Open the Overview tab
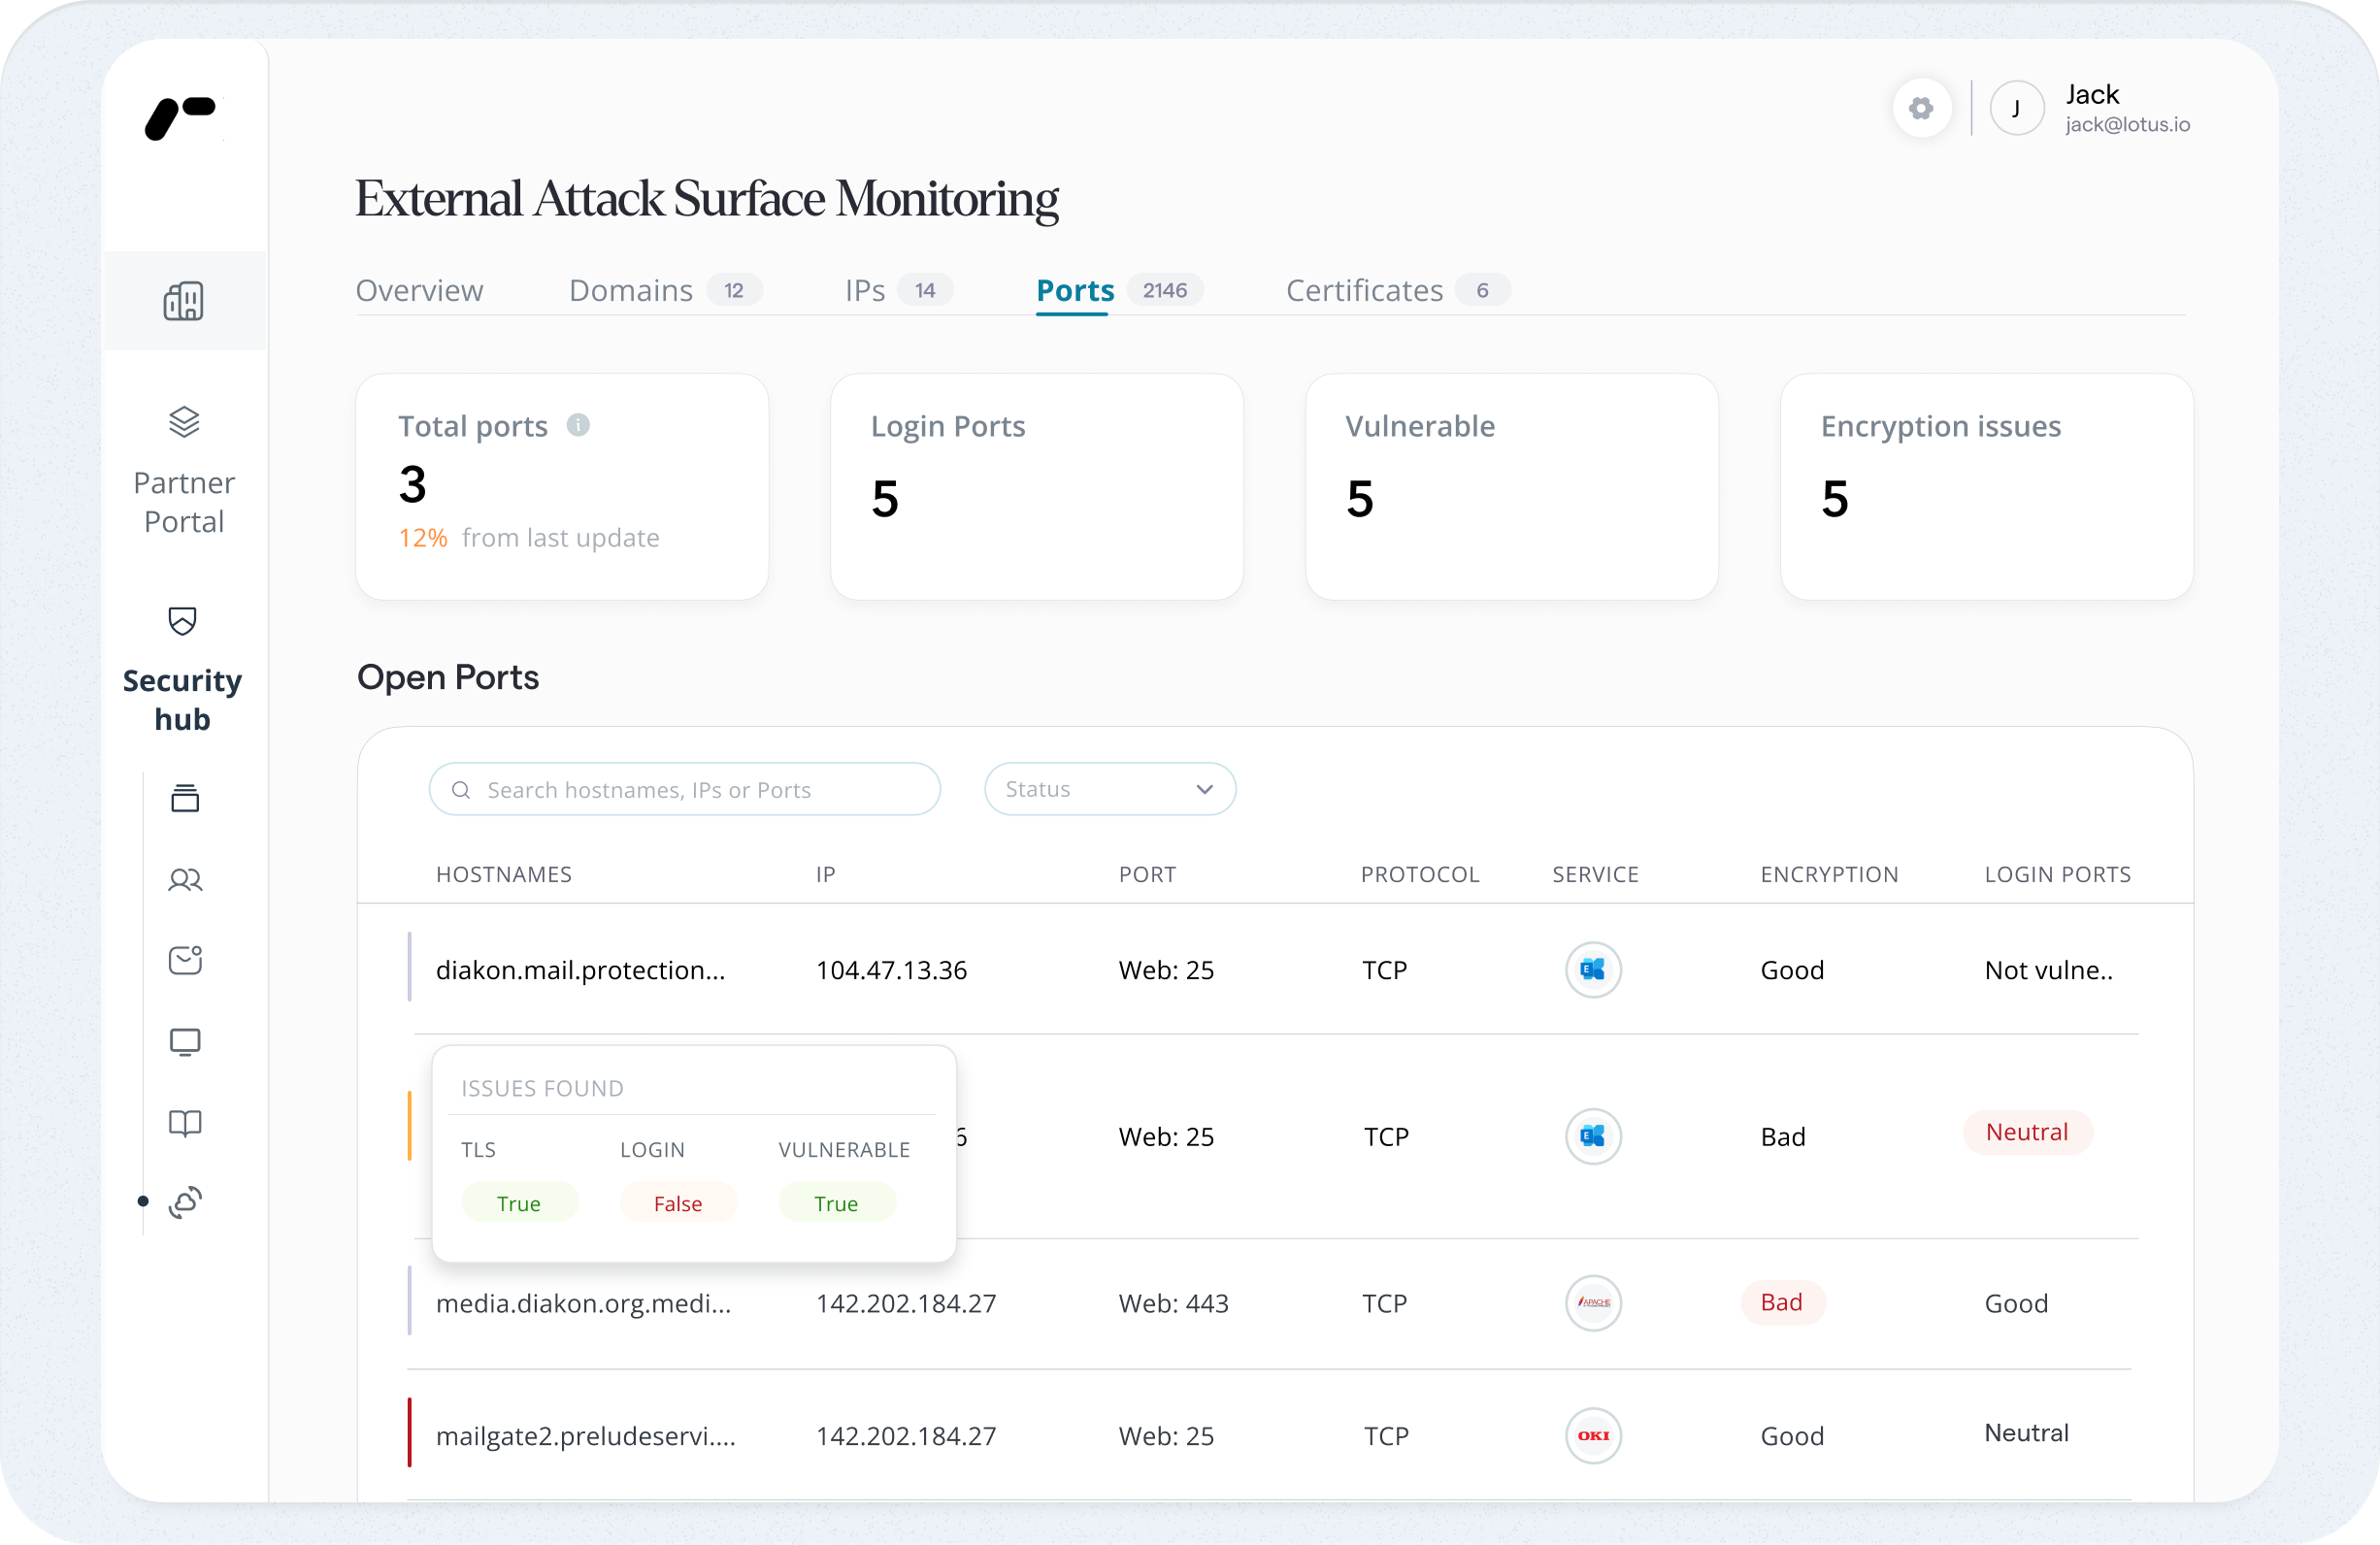Viewport: 2380px width, 1545px height. coord(419,290)
